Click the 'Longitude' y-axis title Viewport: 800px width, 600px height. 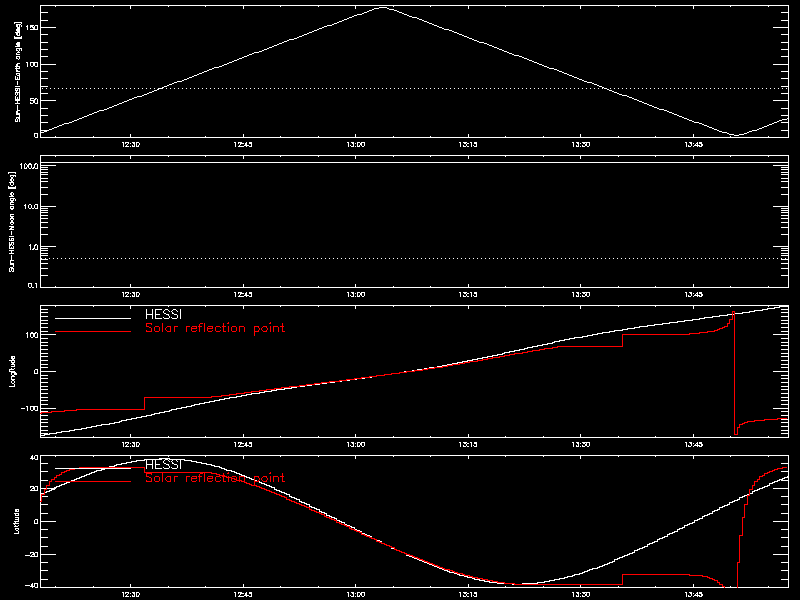point(12,371)
